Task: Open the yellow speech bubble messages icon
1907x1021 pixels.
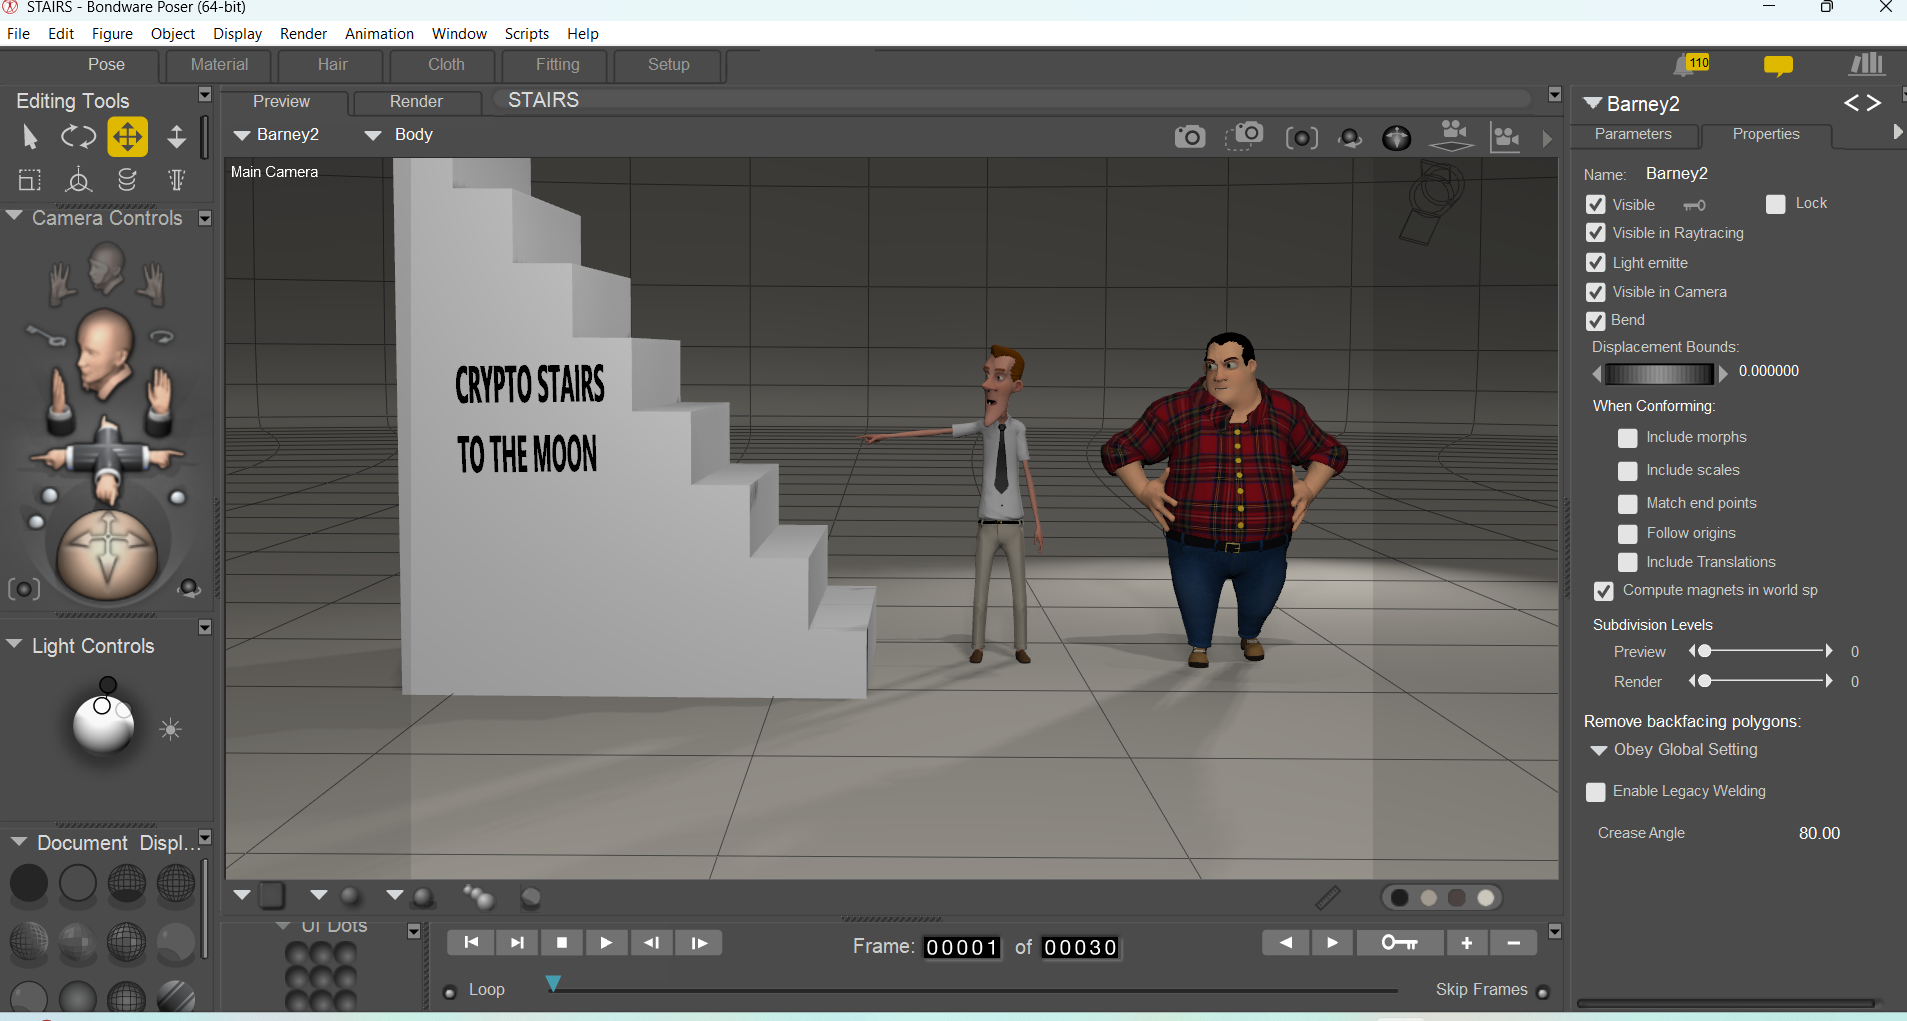Action: pos(1778,66)
